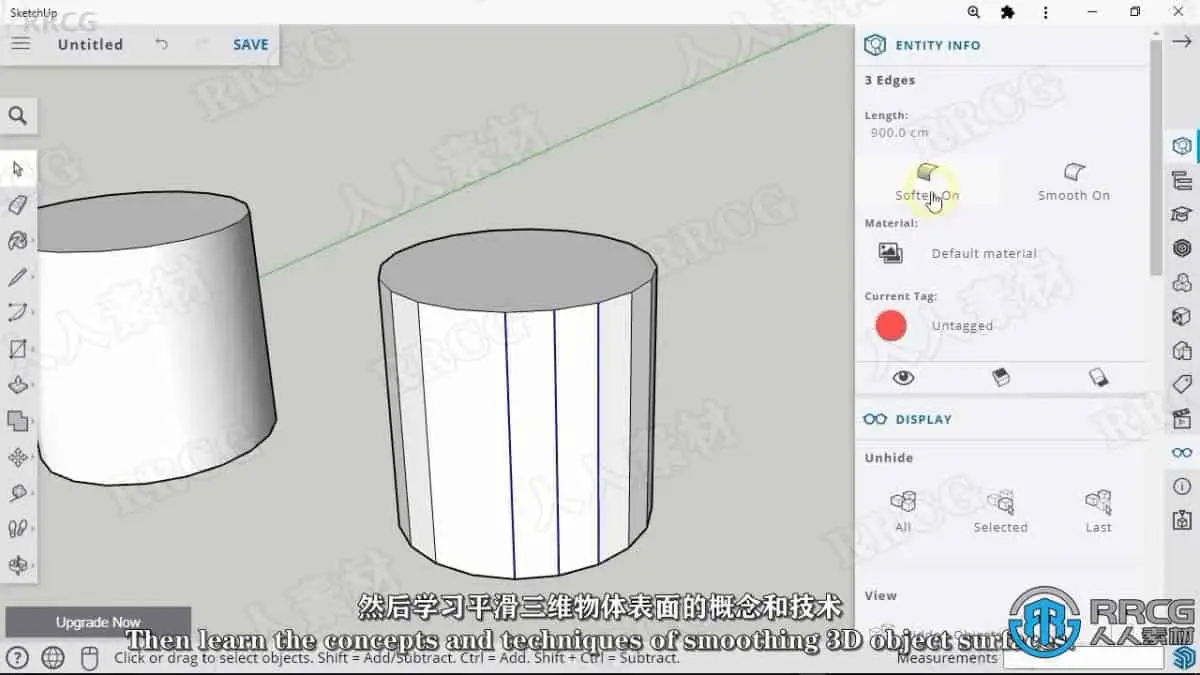This screenshot has height=675, width=1200.
Task: Select the Line pencil tool
Action: [x=18, y=277]
